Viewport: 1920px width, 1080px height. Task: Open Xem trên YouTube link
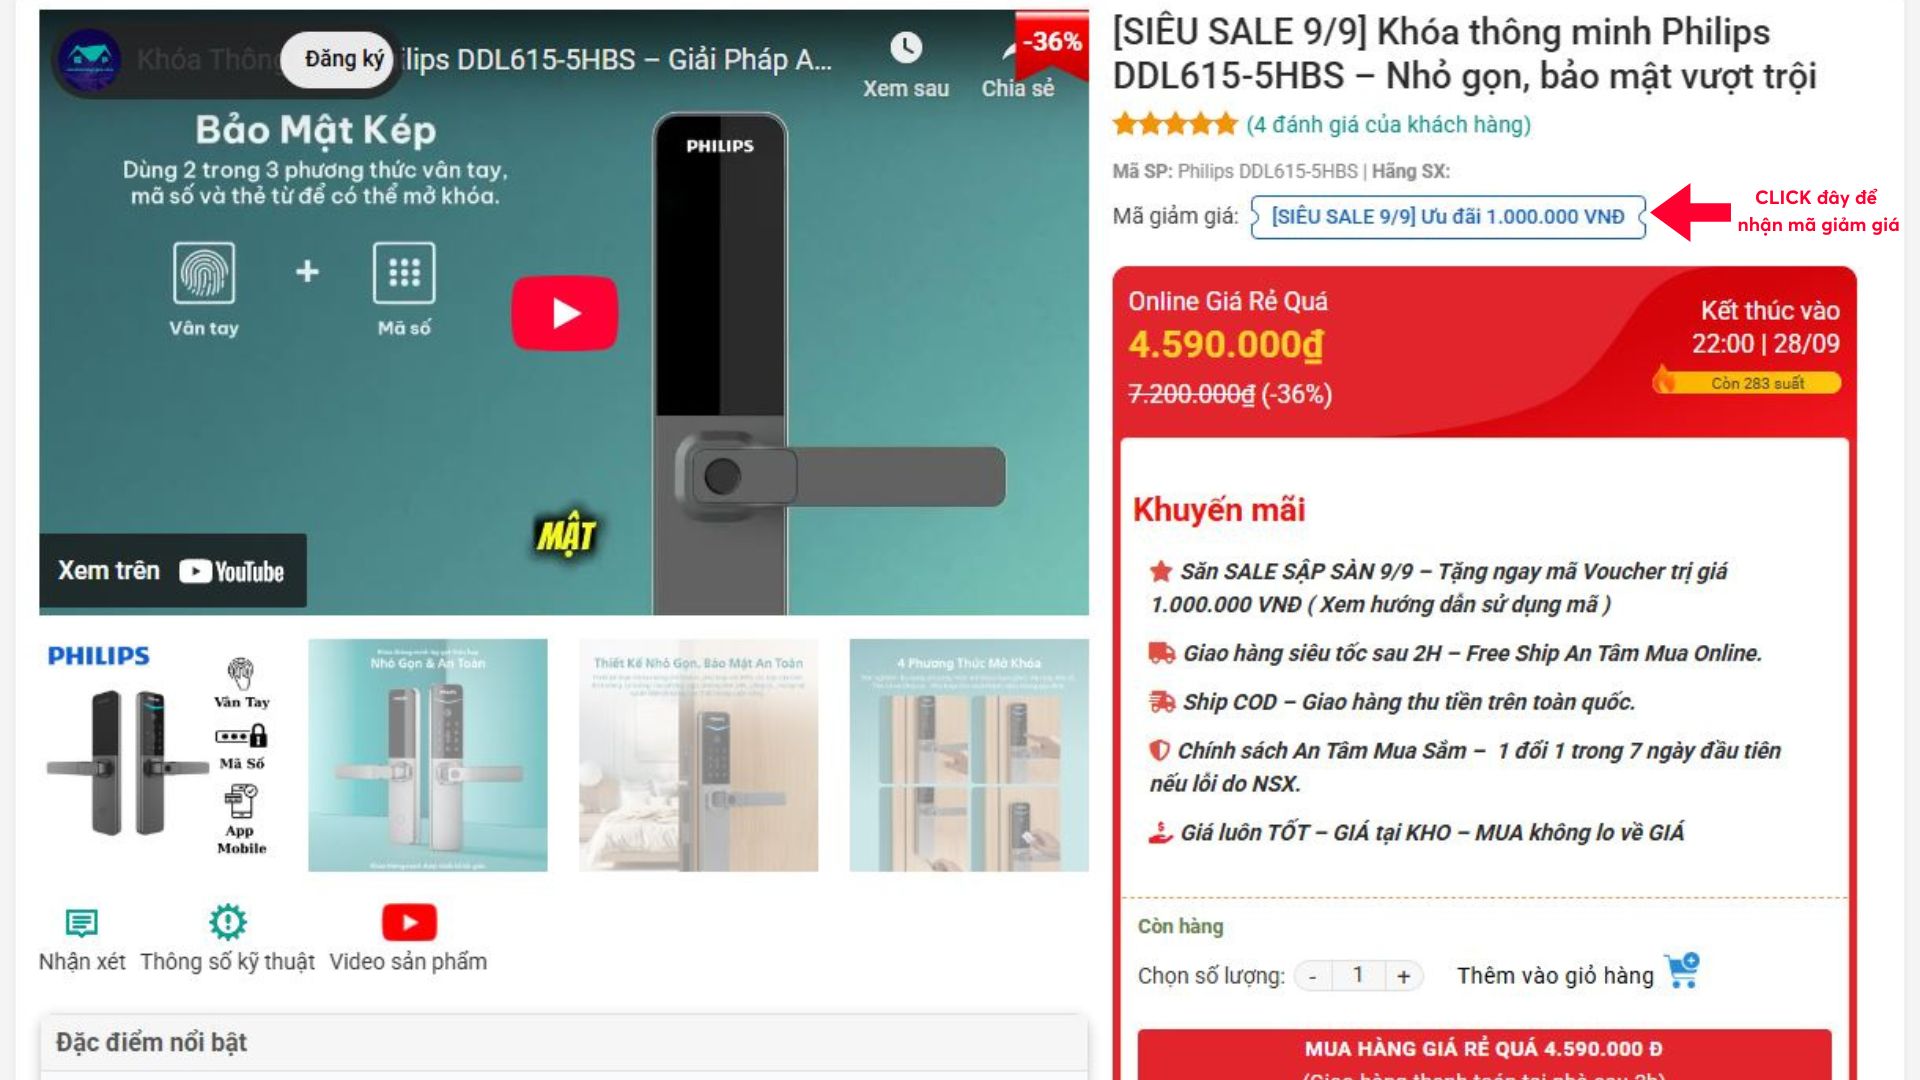[172, 571]
